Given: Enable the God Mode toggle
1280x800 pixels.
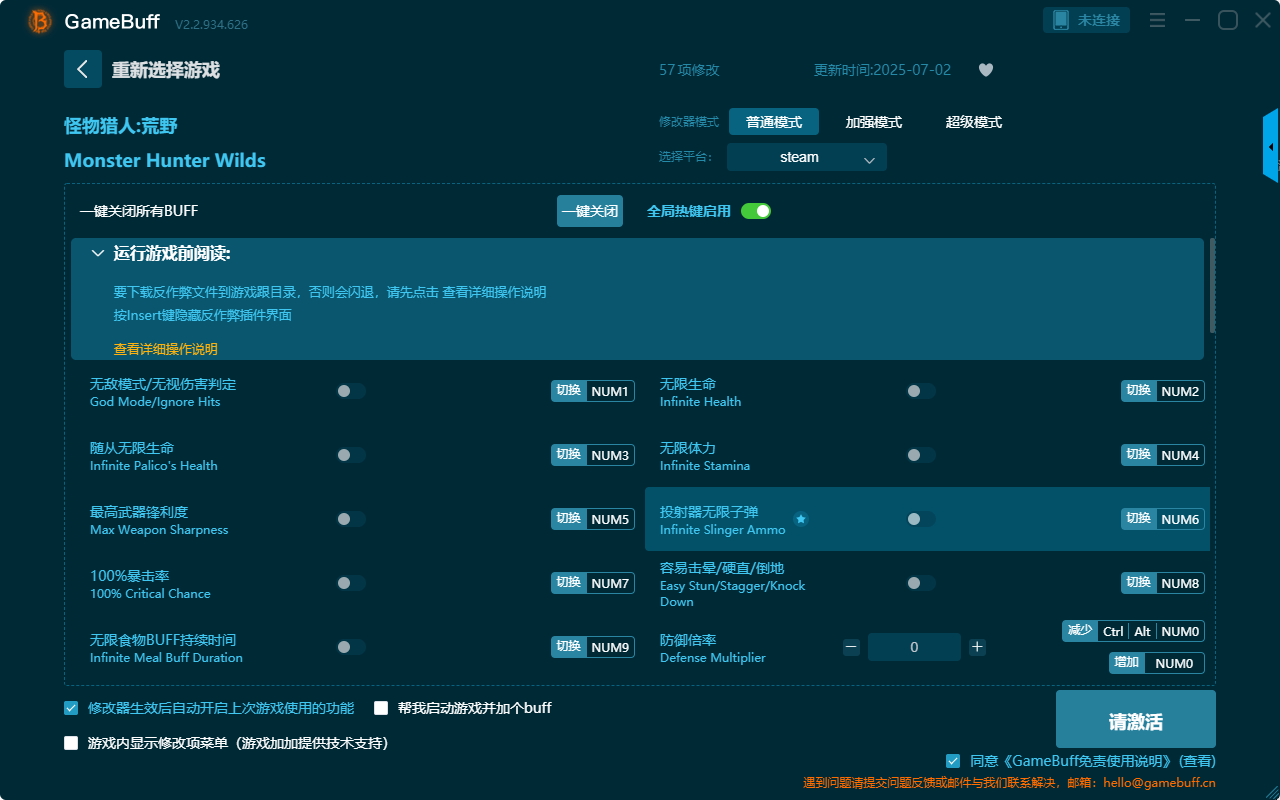Looking at the screenshot, I should [x=351, y=391].
